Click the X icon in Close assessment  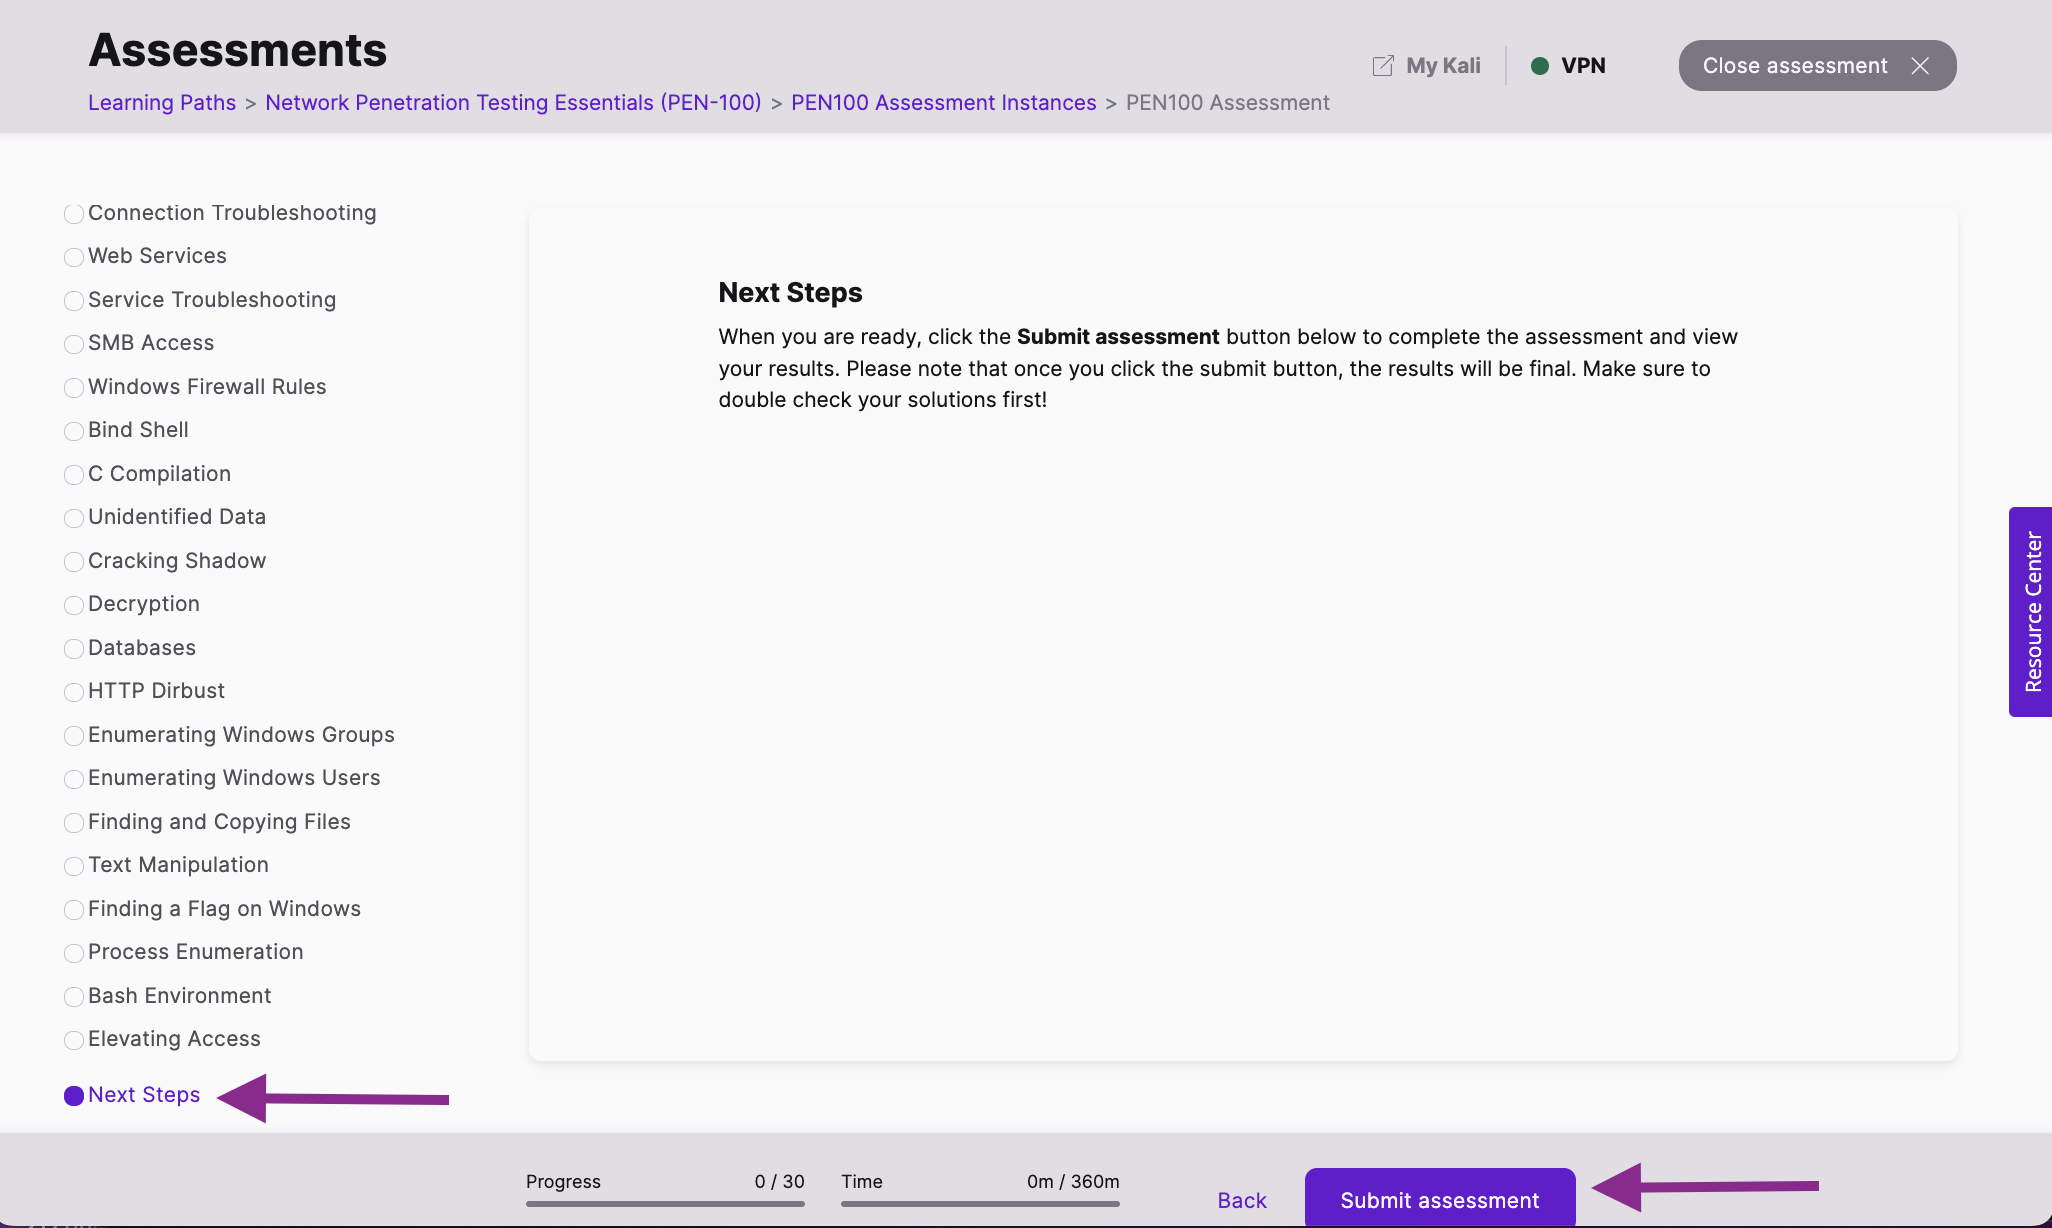1920,66
